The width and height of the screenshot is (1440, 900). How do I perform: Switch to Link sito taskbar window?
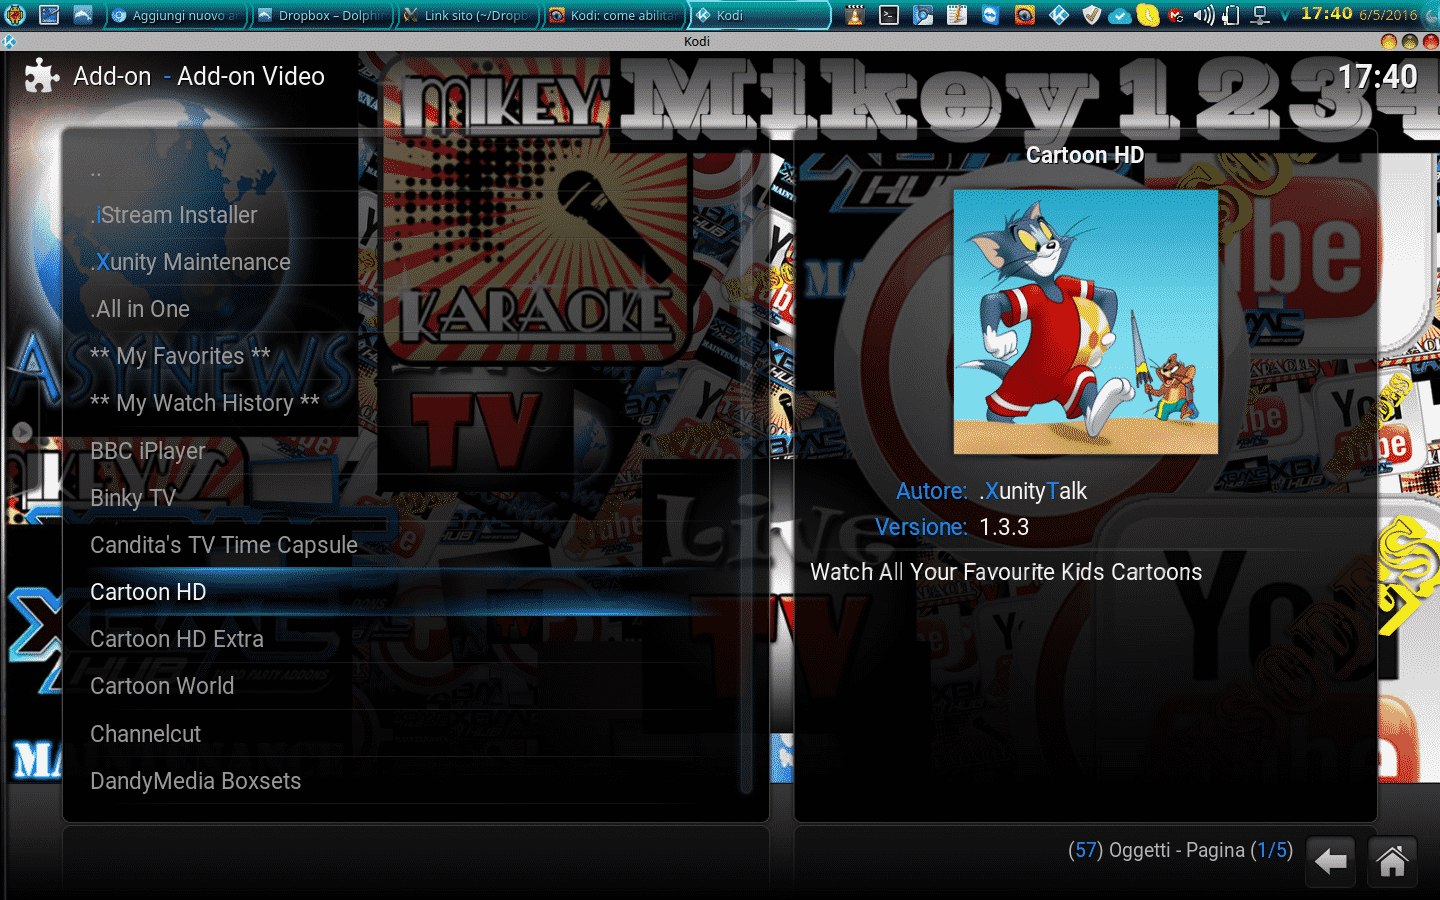pos(468,15)
